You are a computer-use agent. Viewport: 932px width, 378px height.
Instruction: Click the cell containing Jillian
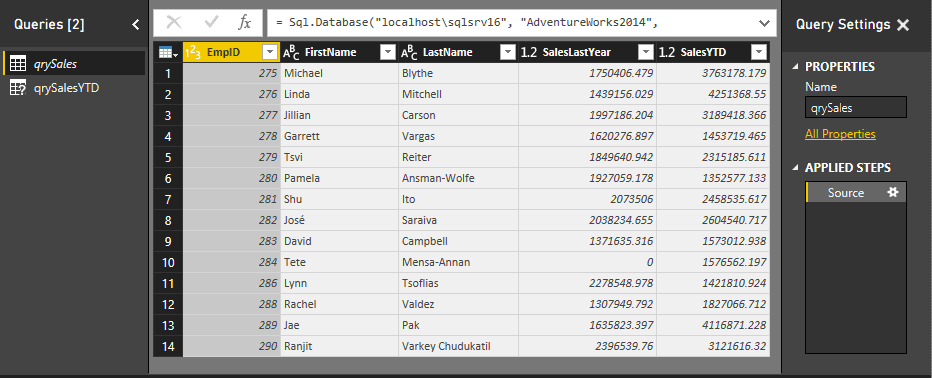339,115
